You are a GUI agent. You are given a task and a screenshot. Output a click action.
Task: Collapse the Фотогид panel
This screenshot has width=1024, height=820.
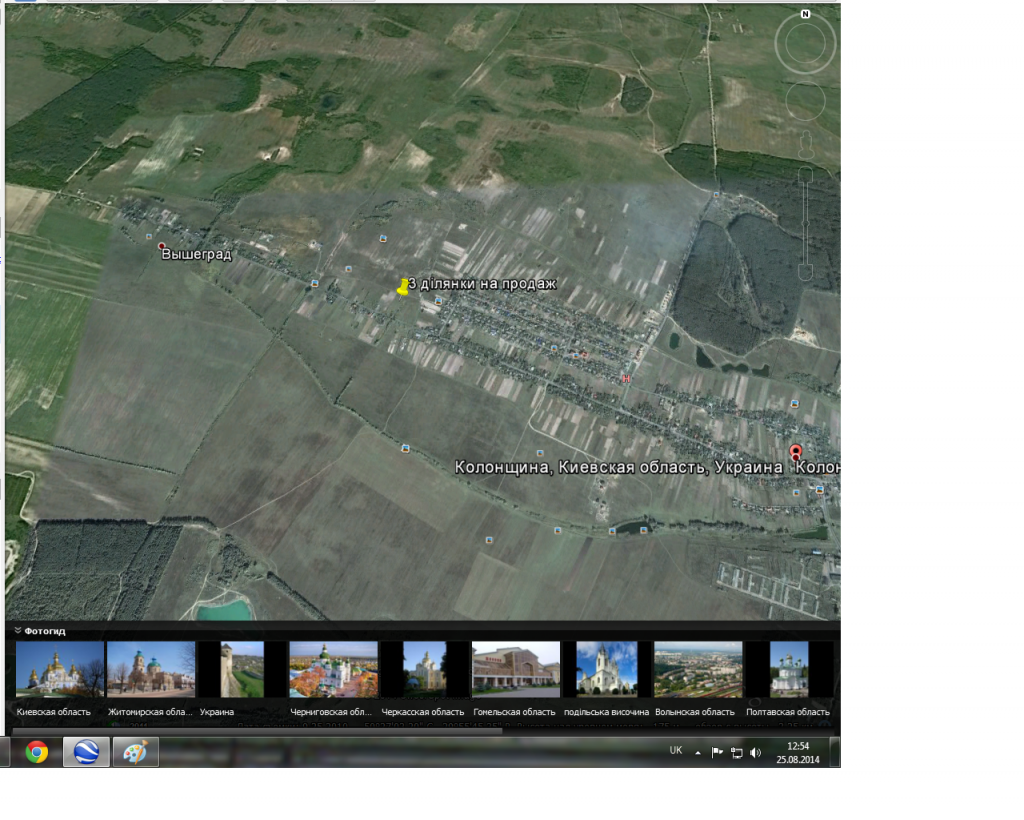[18, 631]
